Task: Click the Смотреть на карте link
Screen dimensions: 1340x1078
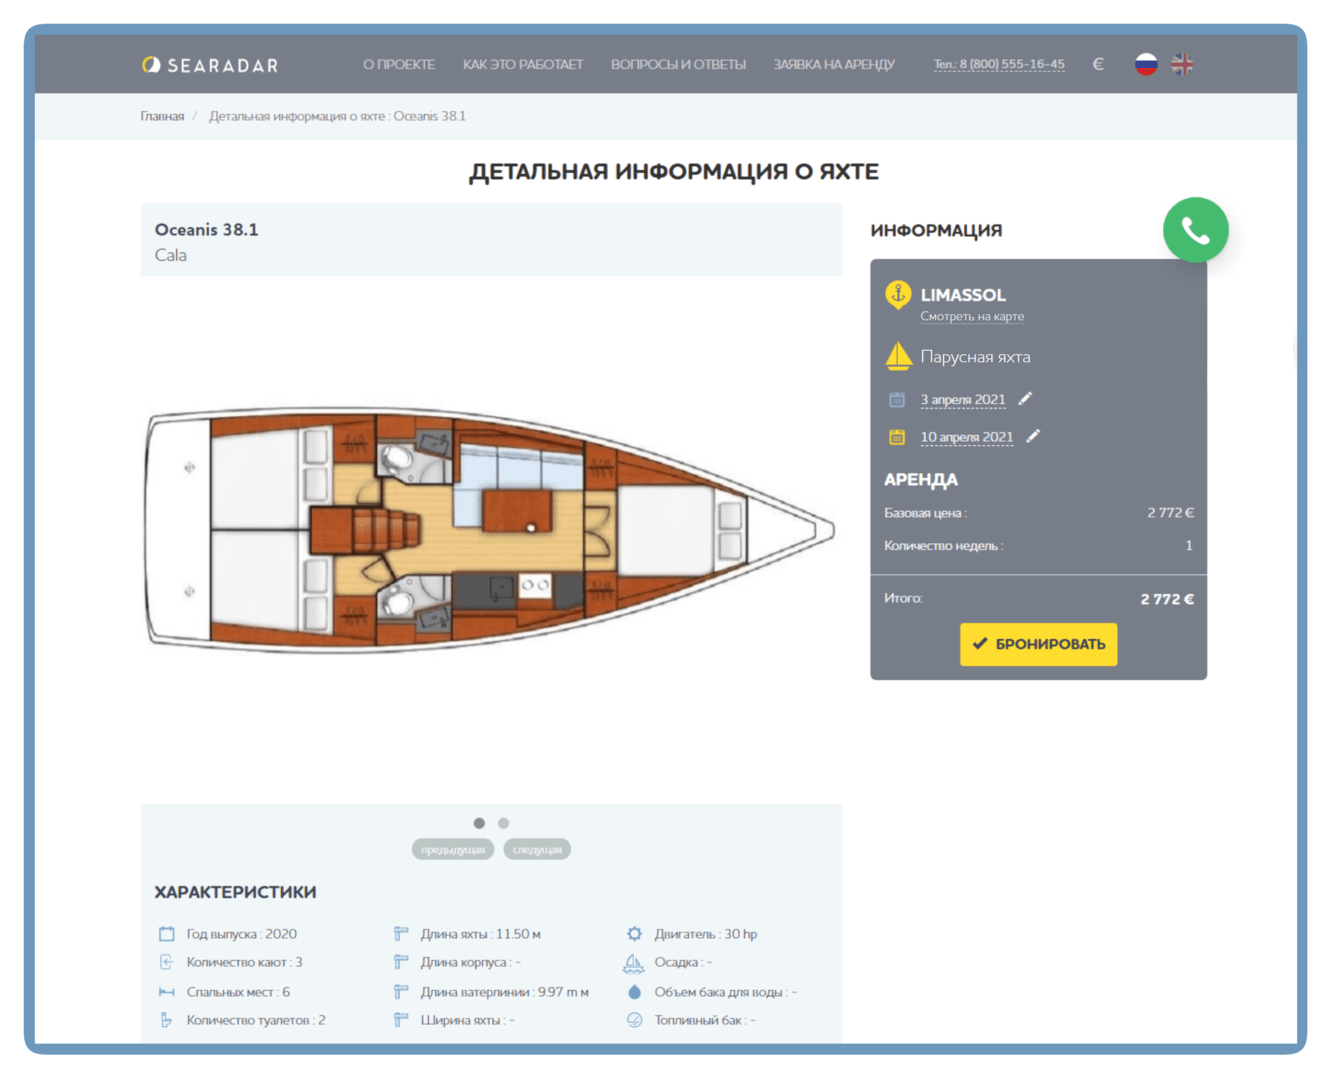Action: (972, 317)
